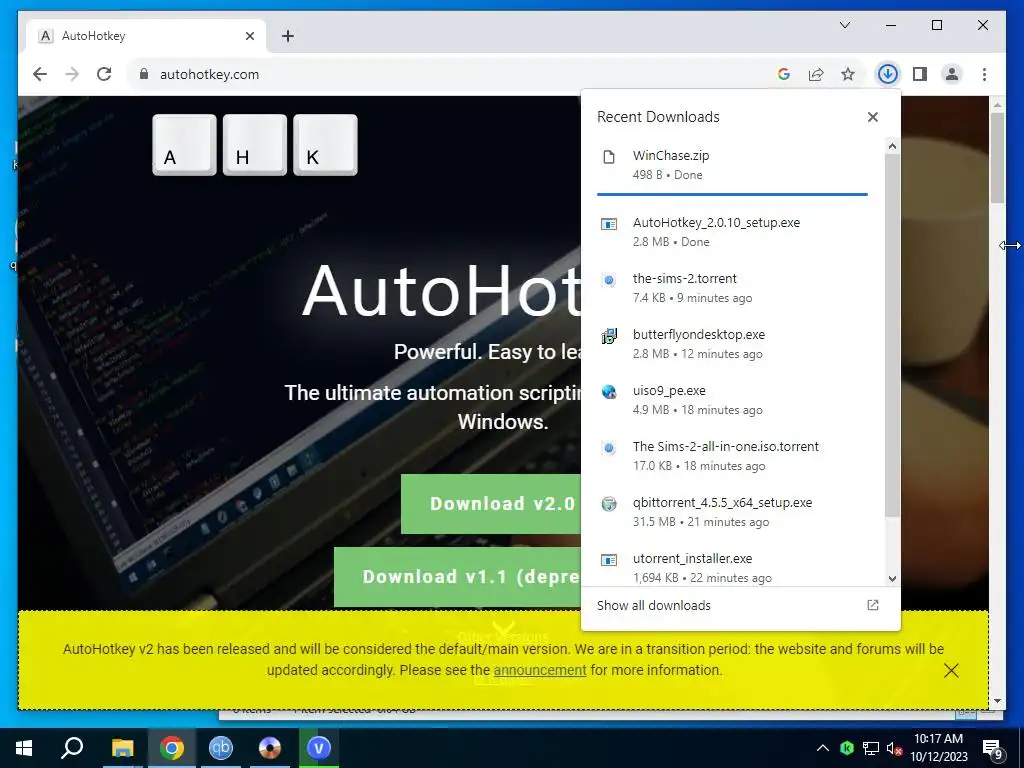Open the notification center with 9 notifications
The height and width of the screenshot is (768, 1024).
click(x=993, y=749)
